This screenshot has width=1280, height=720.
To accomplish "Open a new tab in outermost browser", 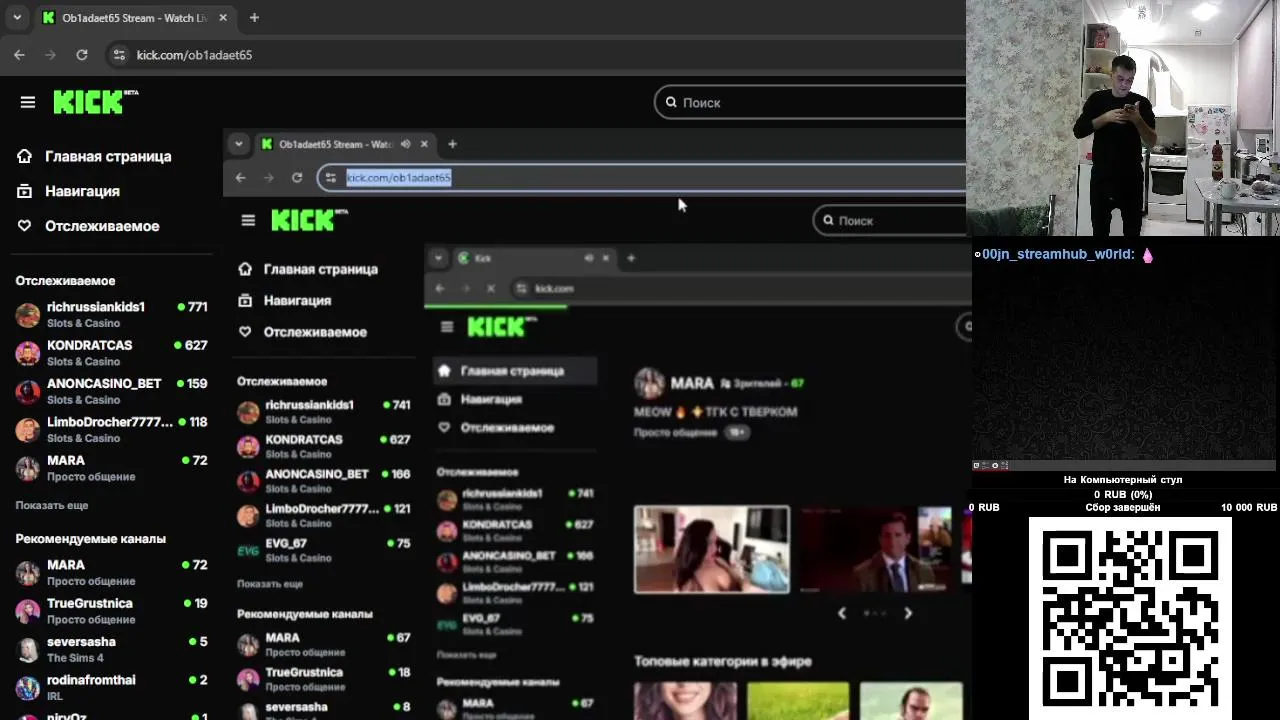I will [x=254, y=18].
